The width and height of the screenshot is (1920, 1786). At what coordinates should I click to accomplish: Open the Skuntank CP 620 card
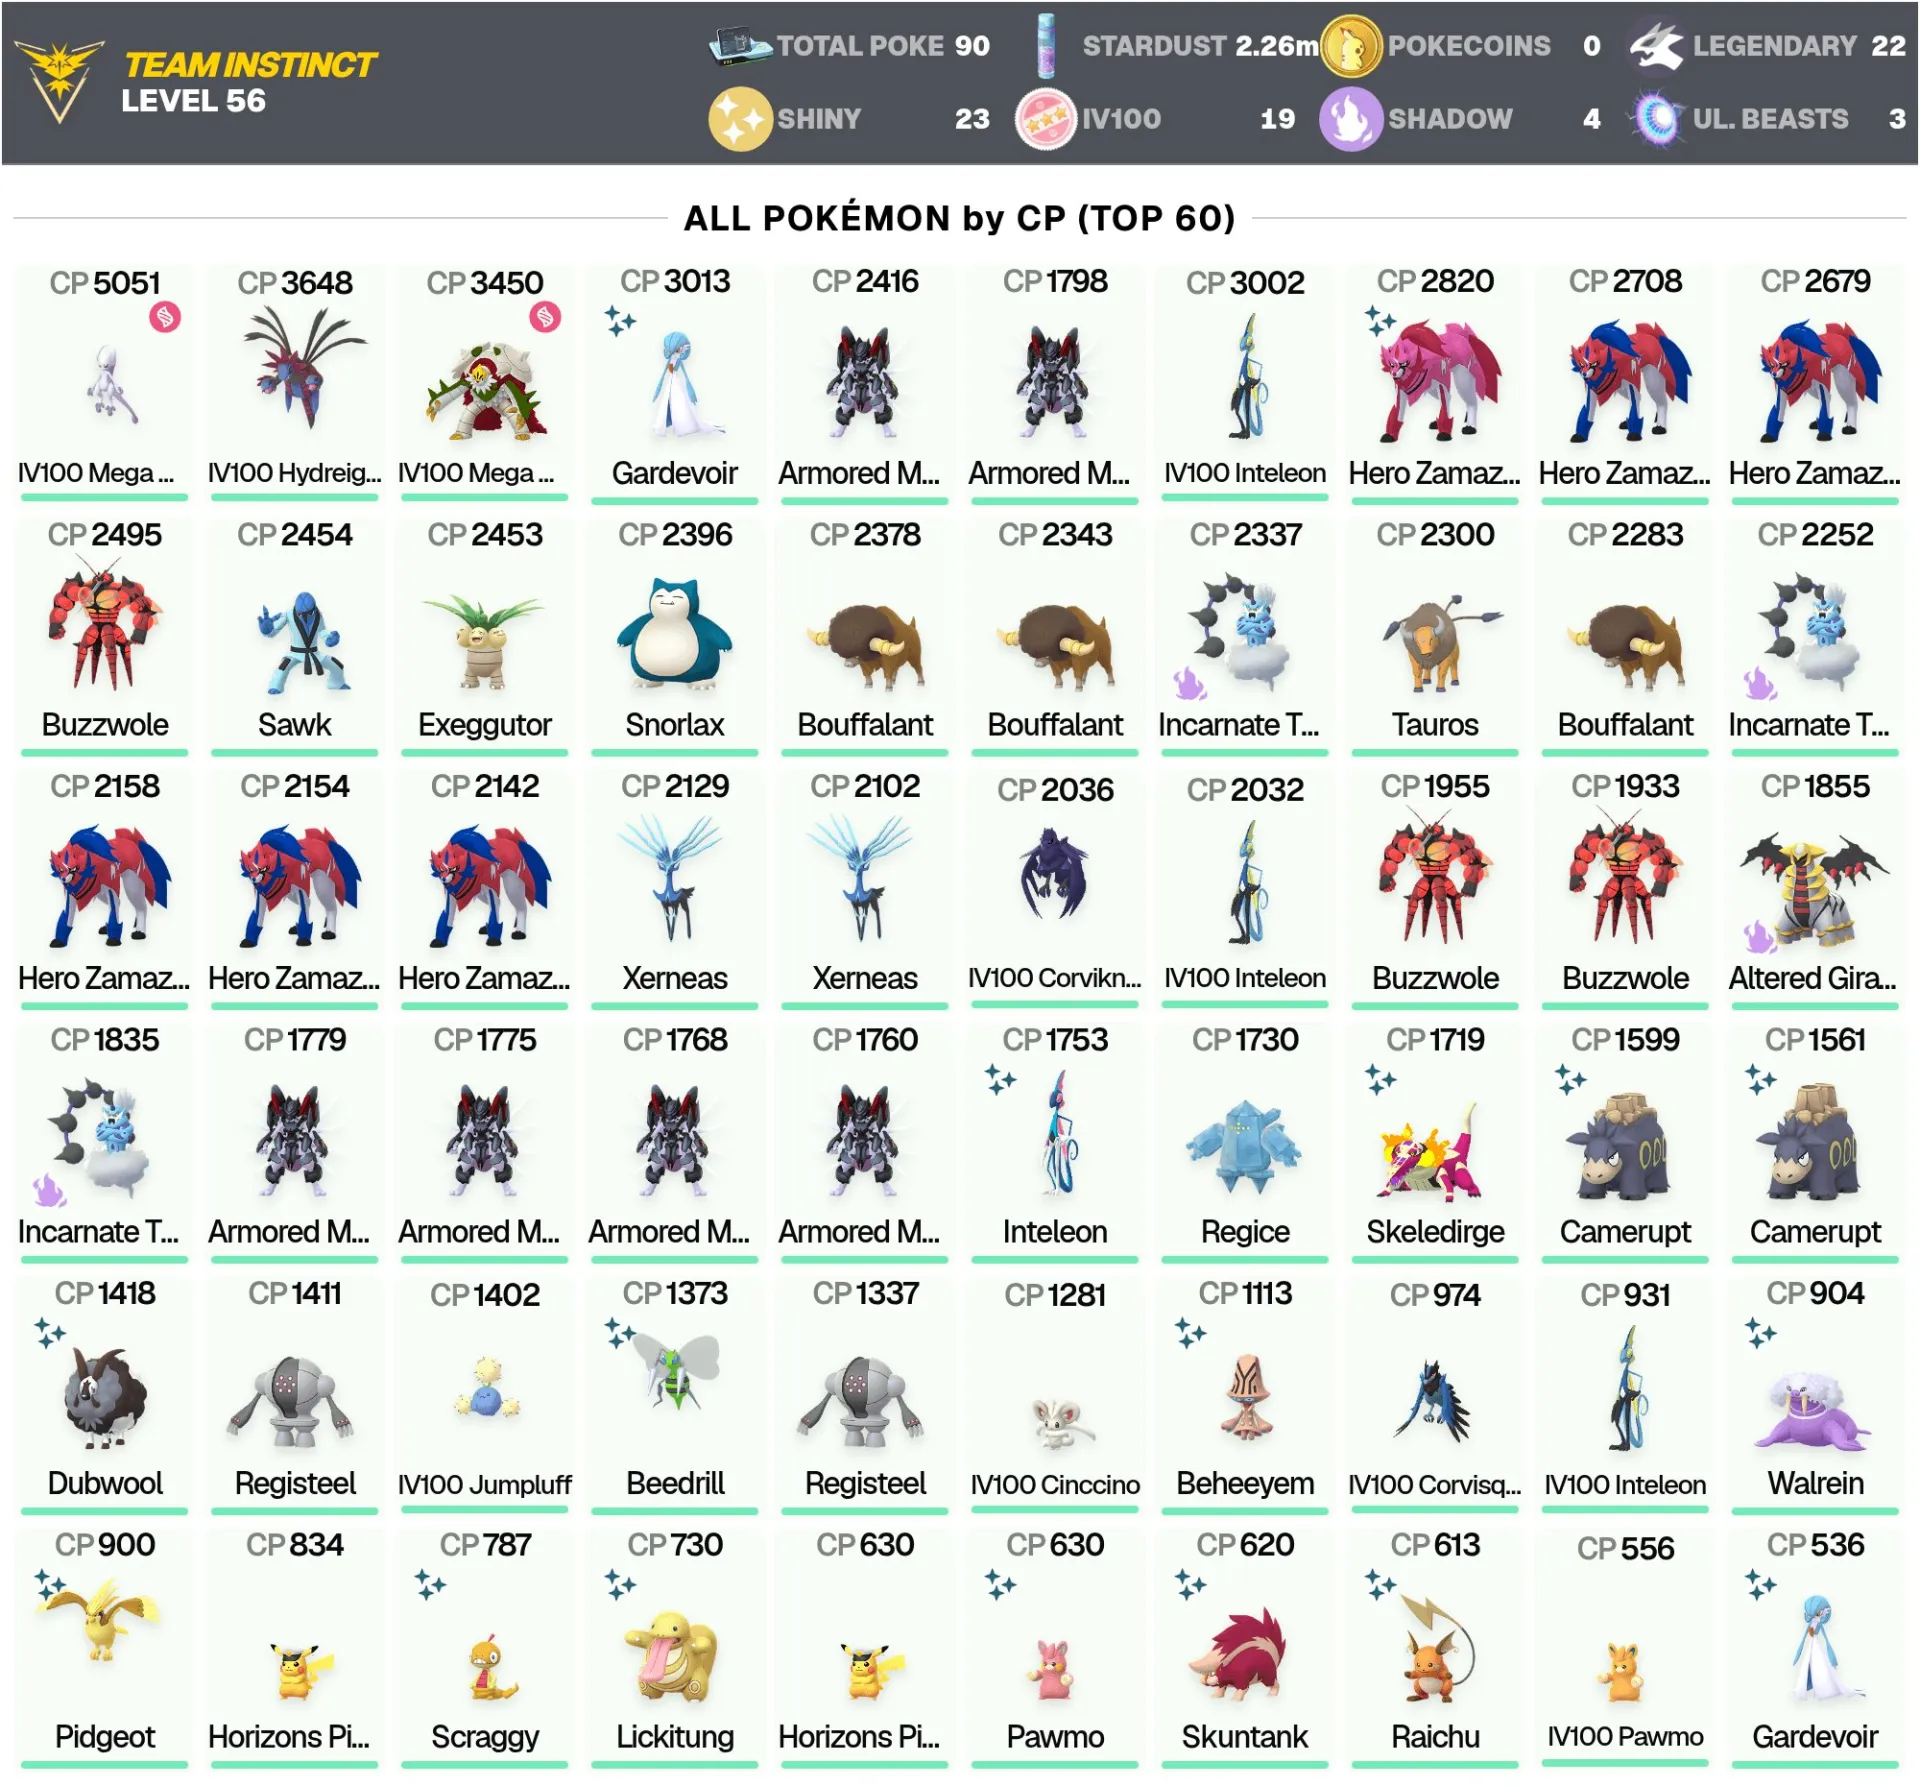point(1245,1647)
